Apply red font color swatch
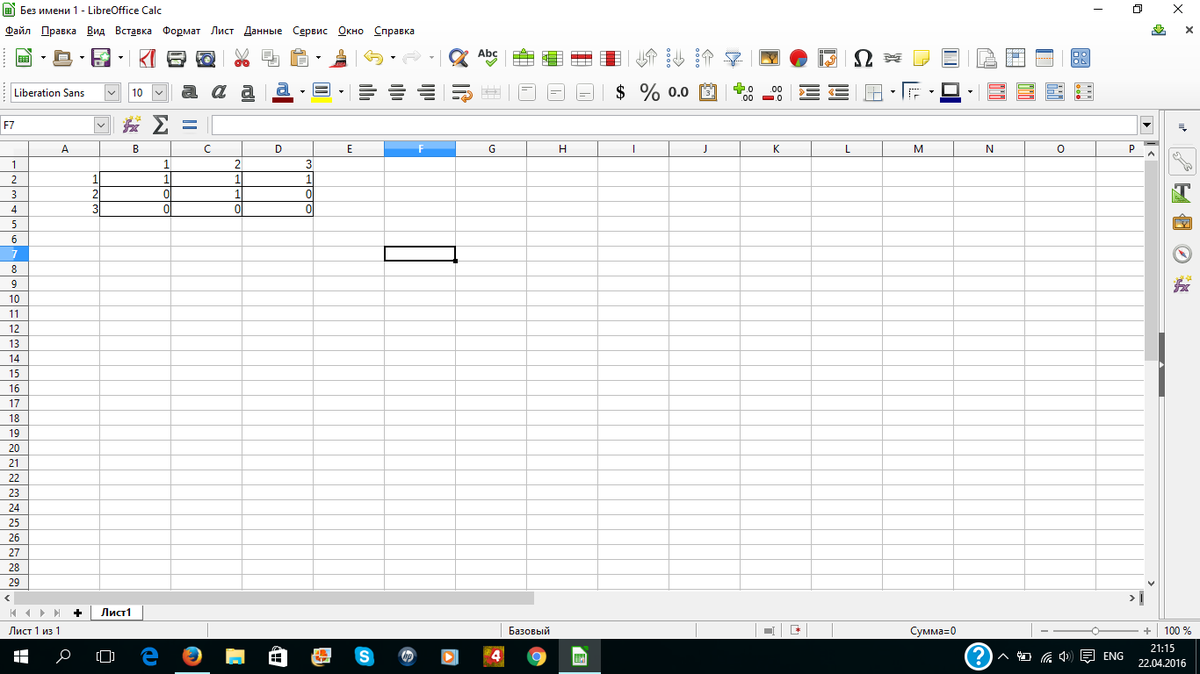The image size is (1200, 674). (x=282, y=93)
